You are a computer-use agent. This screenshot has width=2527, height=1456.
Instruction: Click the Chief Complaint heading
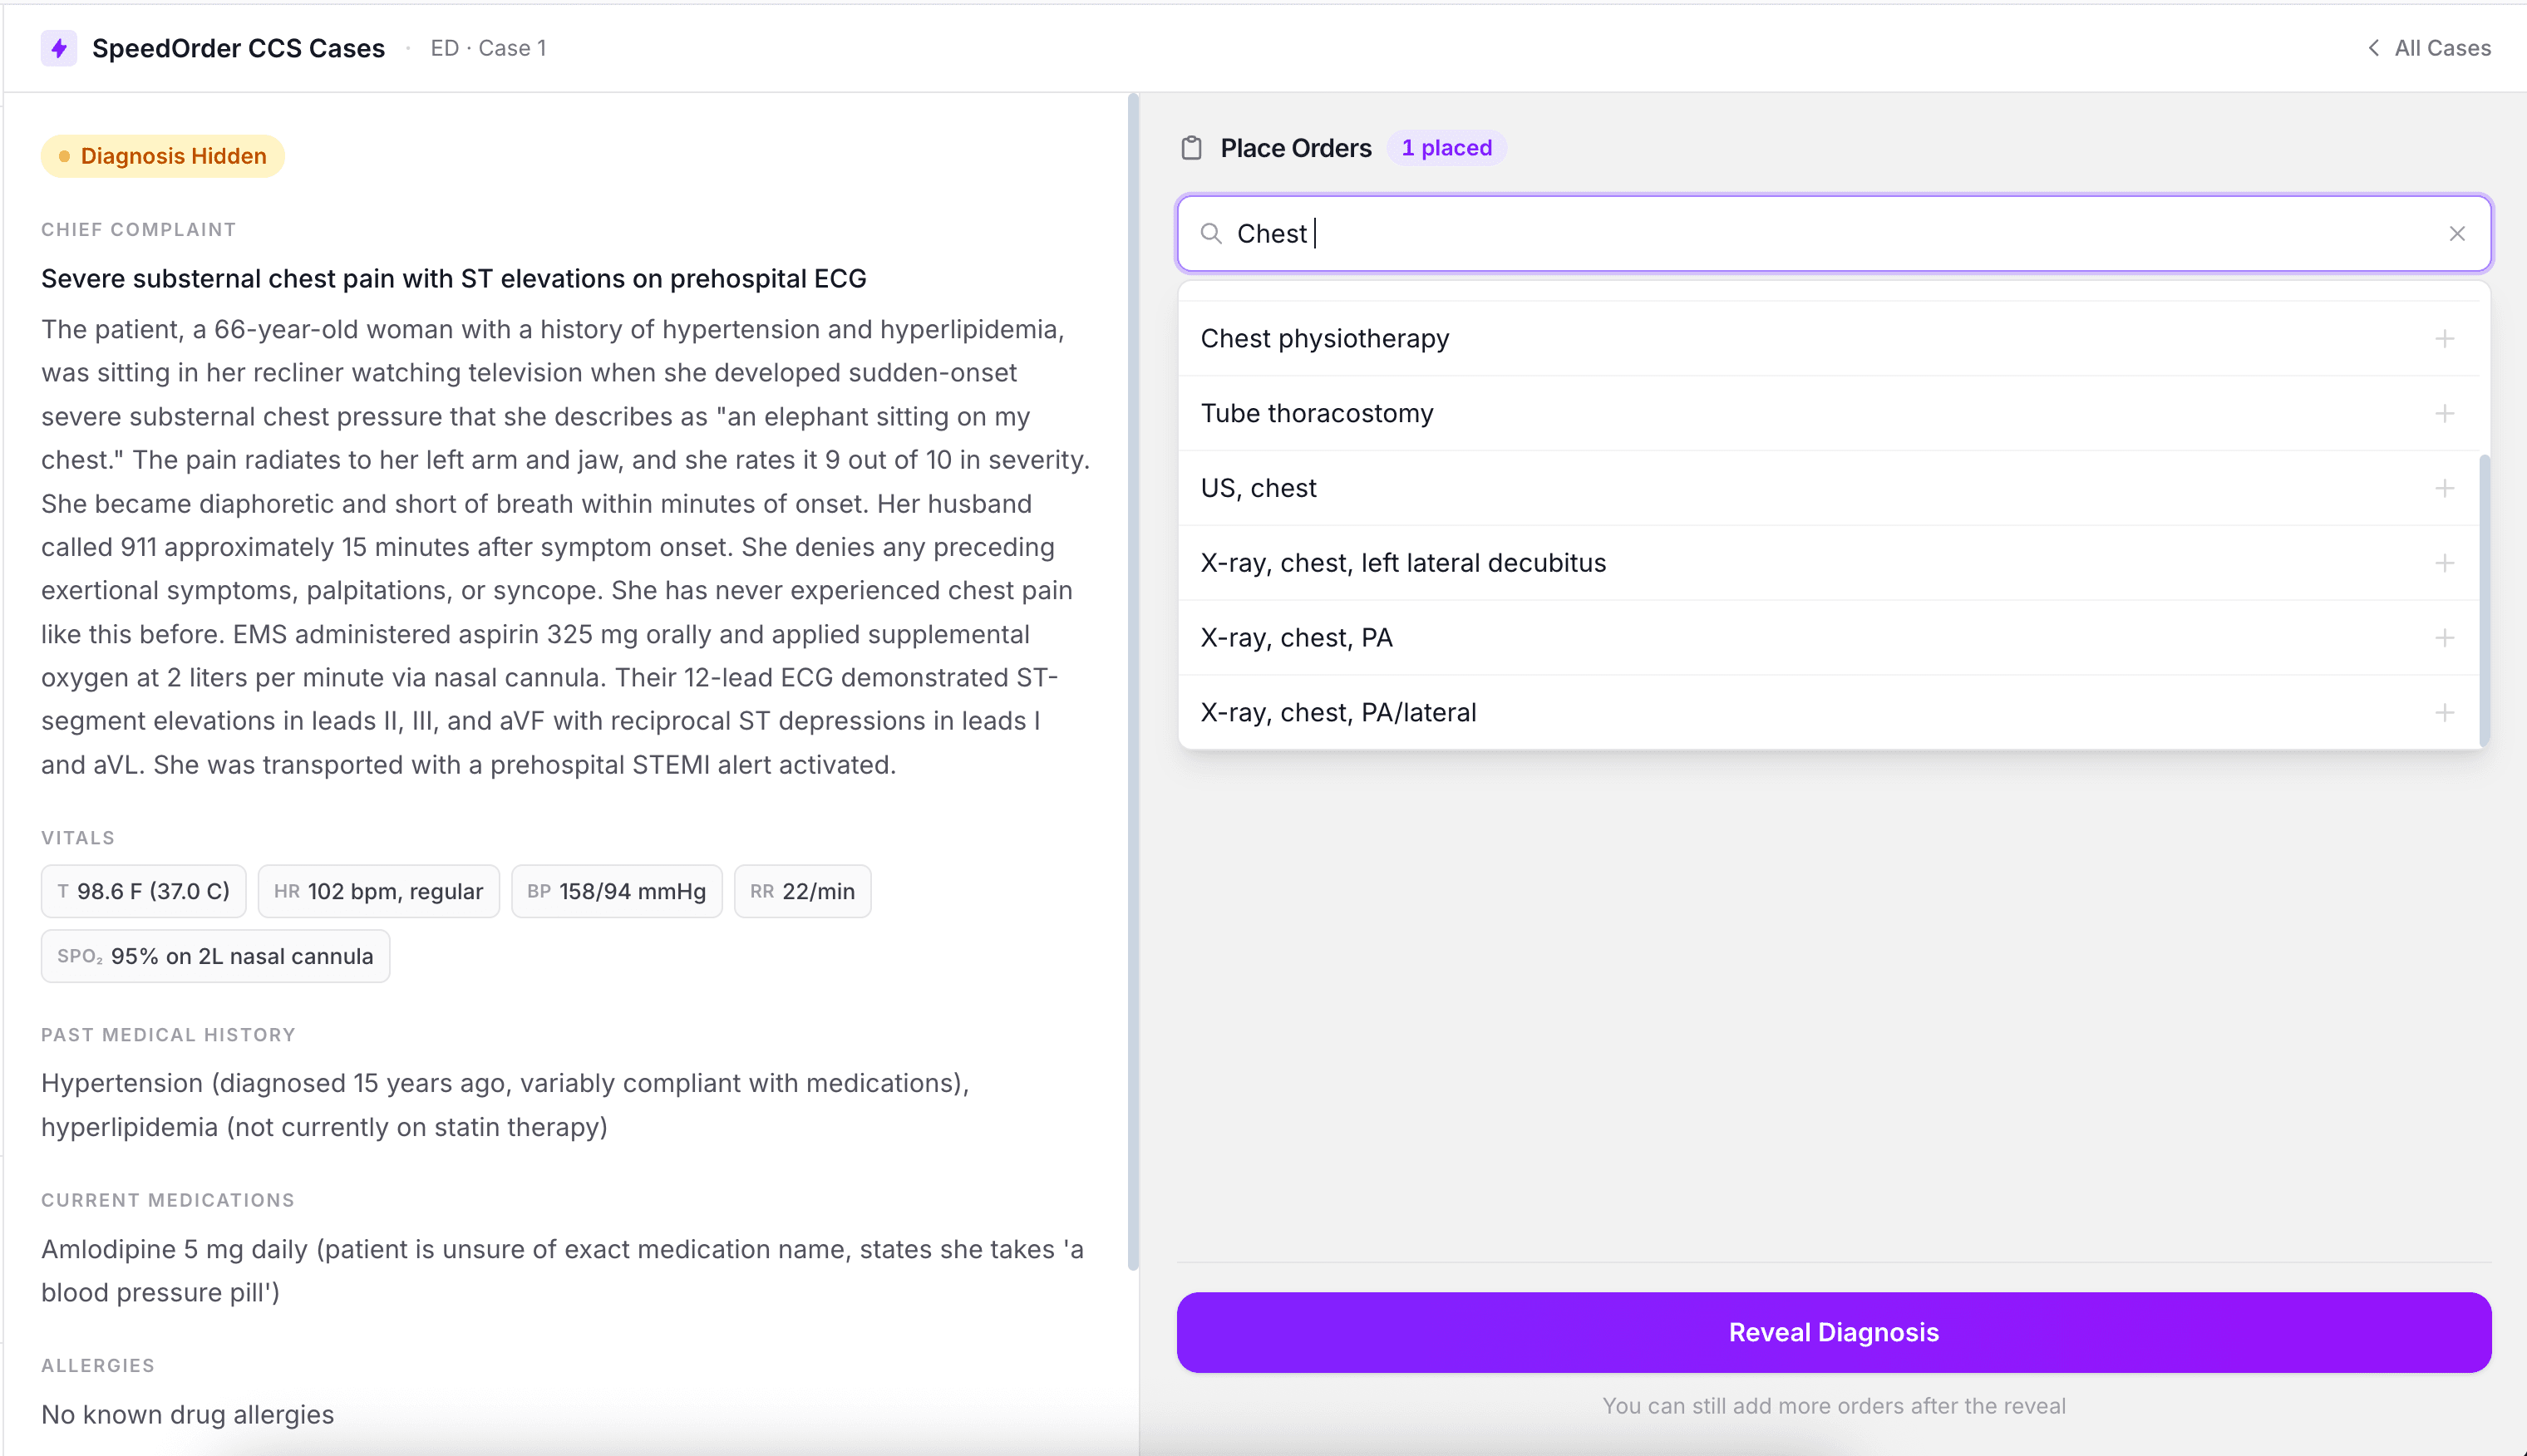pyautogui.click(x=138, y=229)
